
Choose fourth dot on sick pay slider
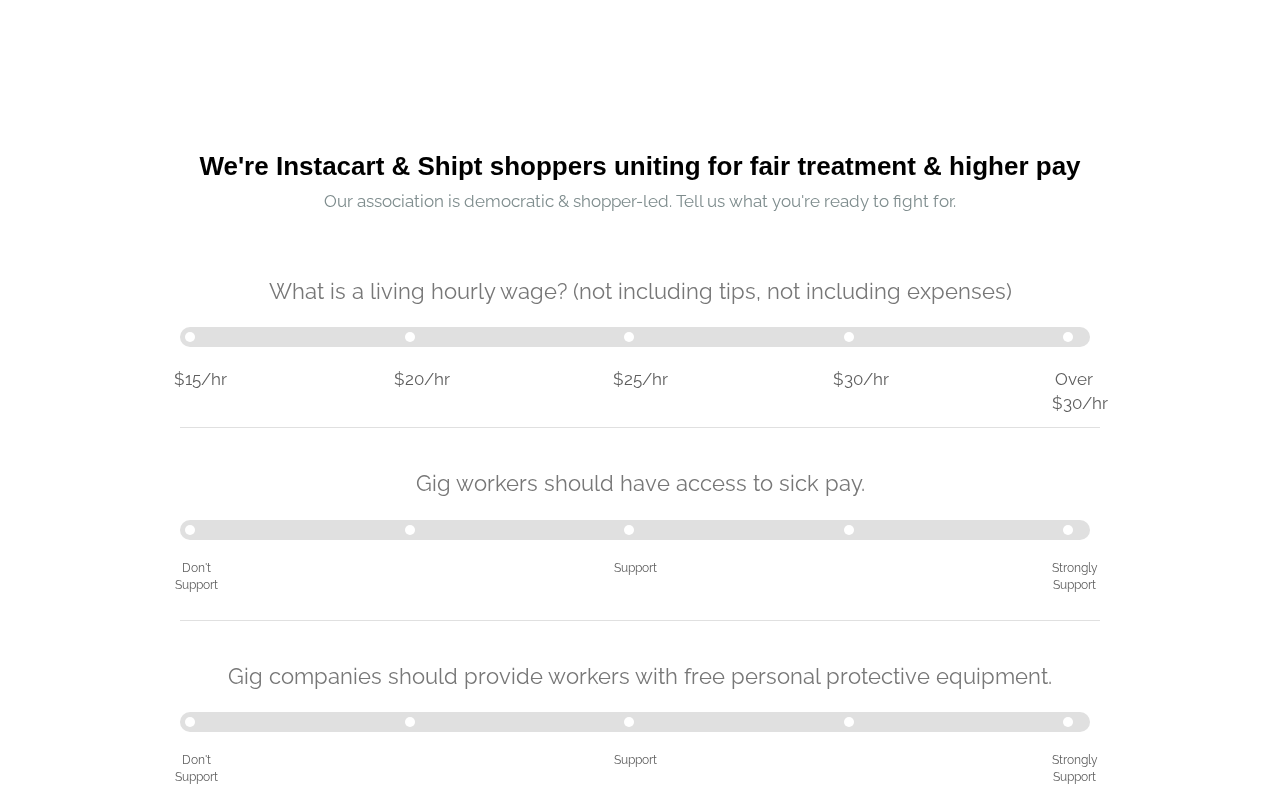(x=849, y=530)
